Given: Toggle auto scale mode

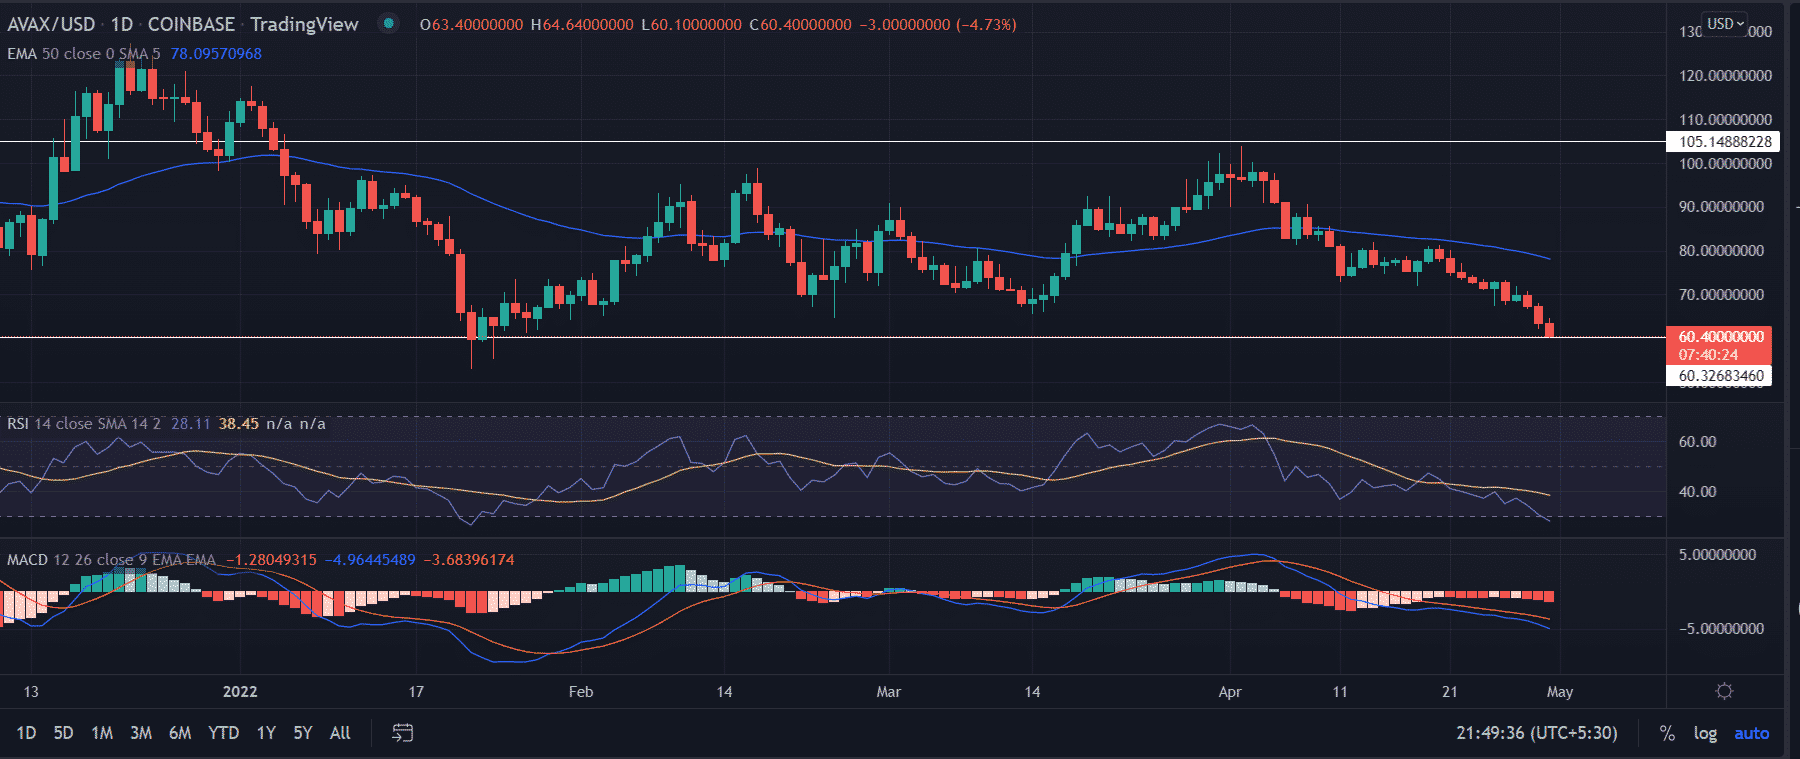Looking at the screenshot, I should tap(1751, 733).
